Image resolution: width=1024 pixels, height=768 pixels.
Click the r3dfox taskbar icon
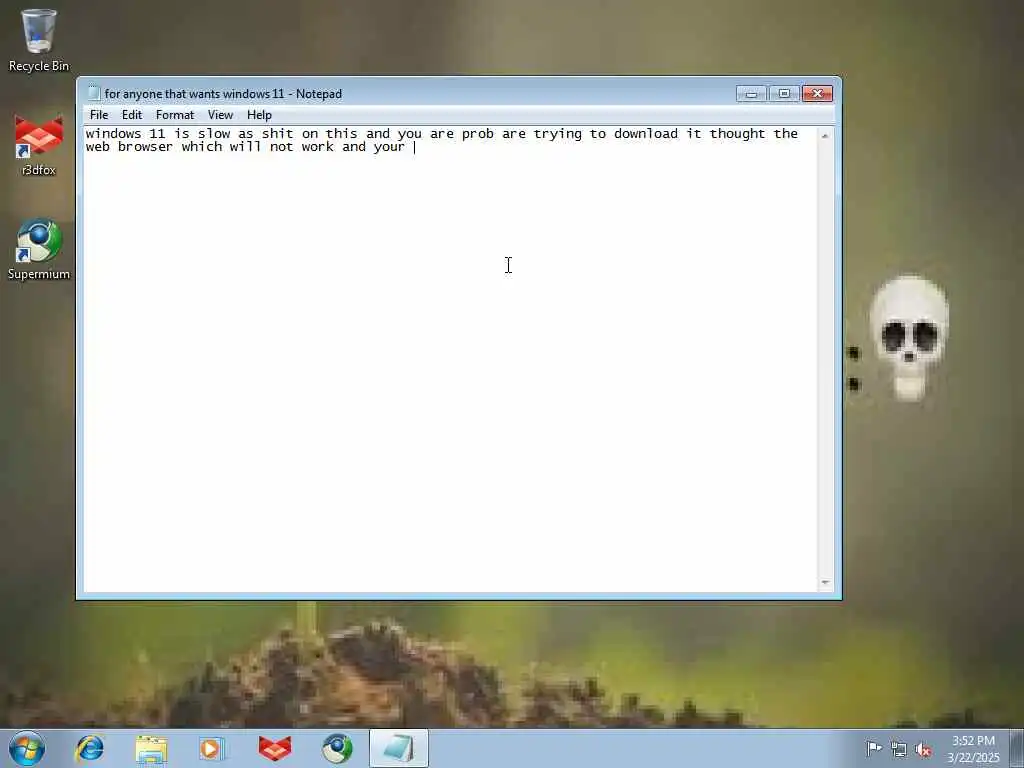(274, 748)
